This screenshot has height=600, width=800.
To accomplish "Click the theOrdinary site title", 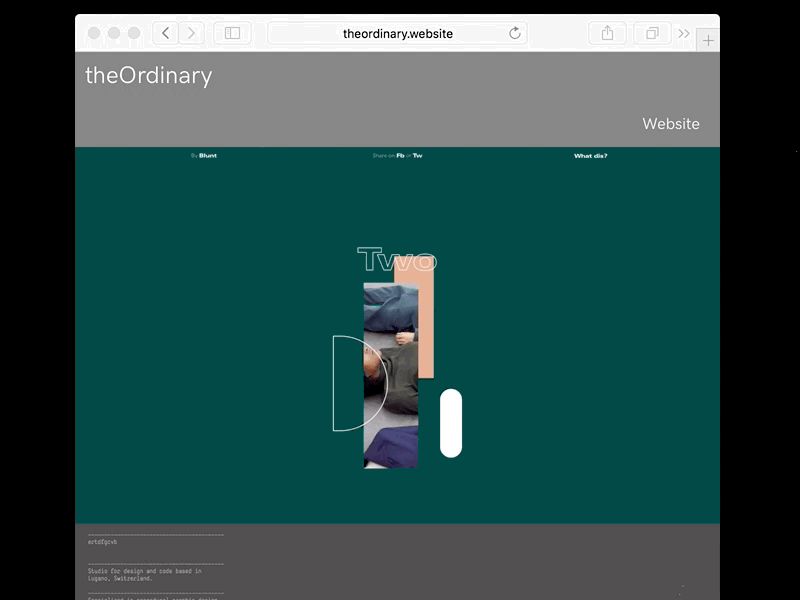I will click(x=148, y=76).
